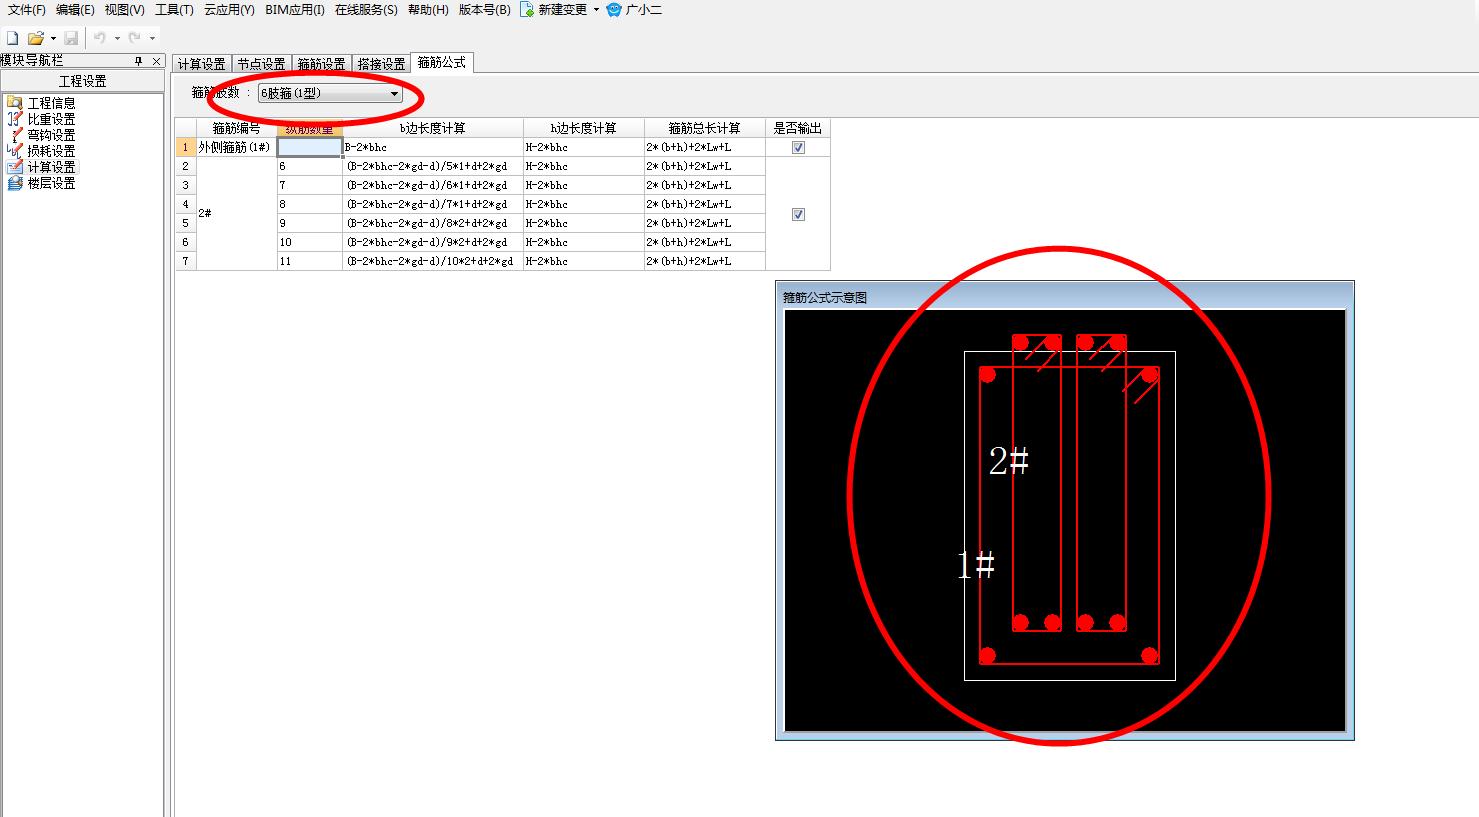Click the empty 纵筋数量 cell in row 1
1479x817 pixels.
click(x=310, y=147)
